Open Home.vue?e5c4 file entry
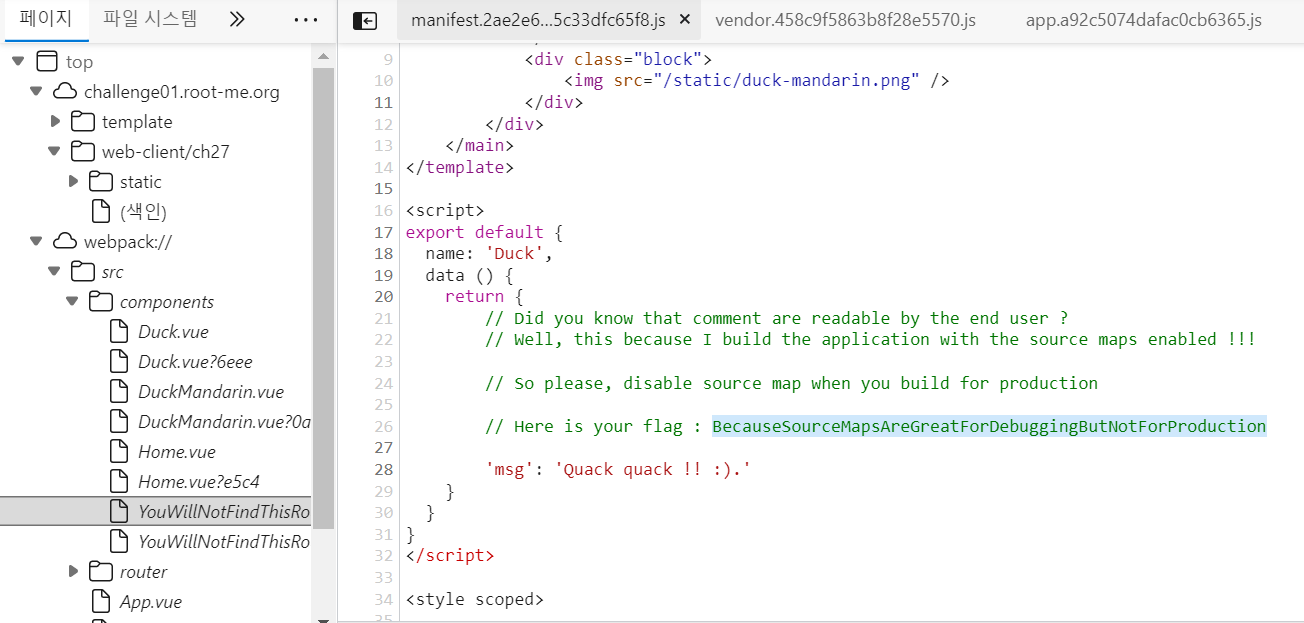The image size is (1304, 623). (x=199, y=482)
